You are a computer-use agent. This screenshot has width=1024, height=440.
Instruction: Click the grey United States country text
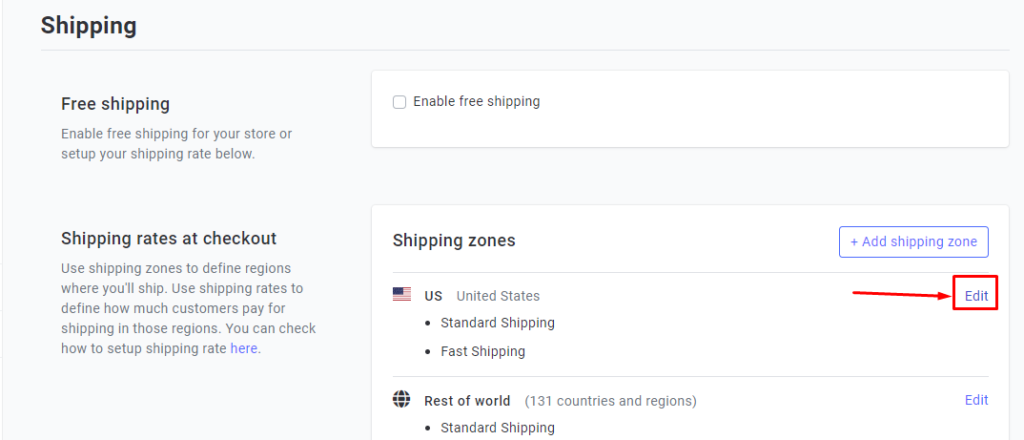[x=498, y=296]
